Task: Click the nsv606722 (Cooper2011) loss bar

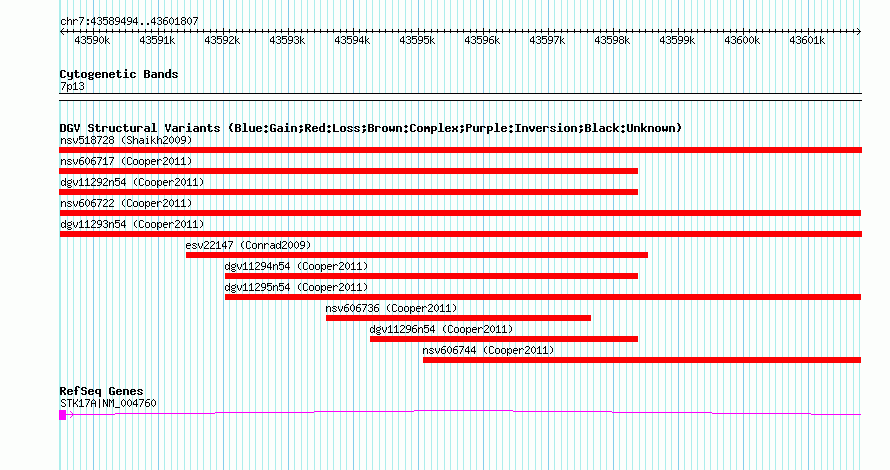Action: pos(460,213)
